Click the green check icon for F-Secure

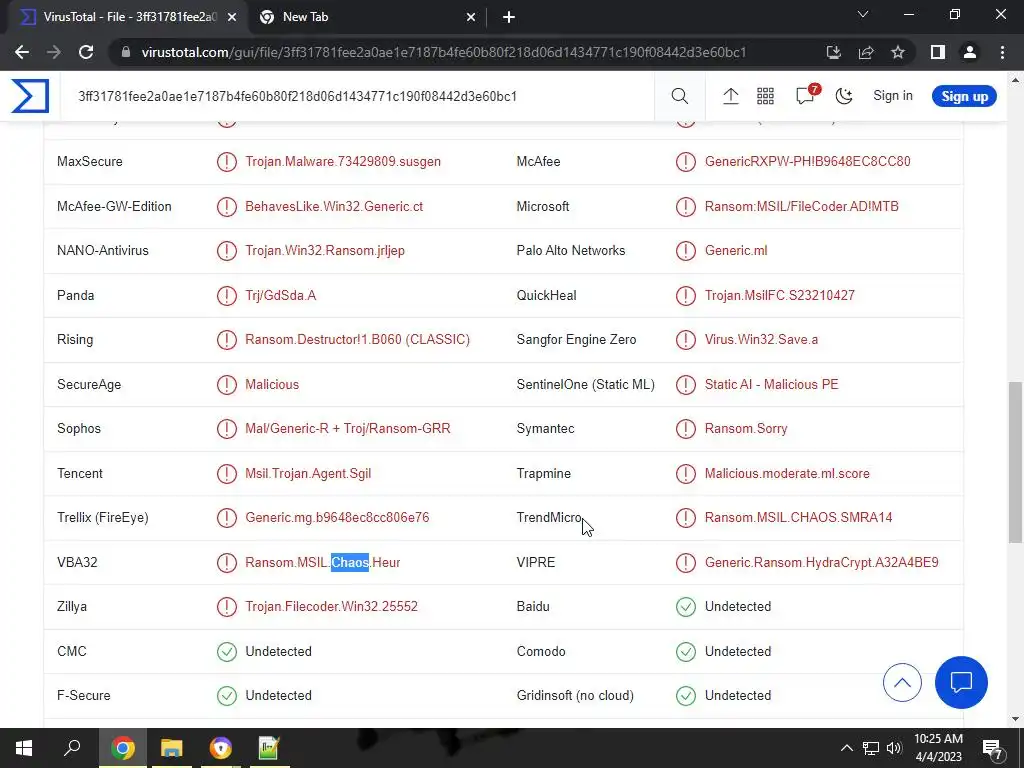tap(227, 696)
